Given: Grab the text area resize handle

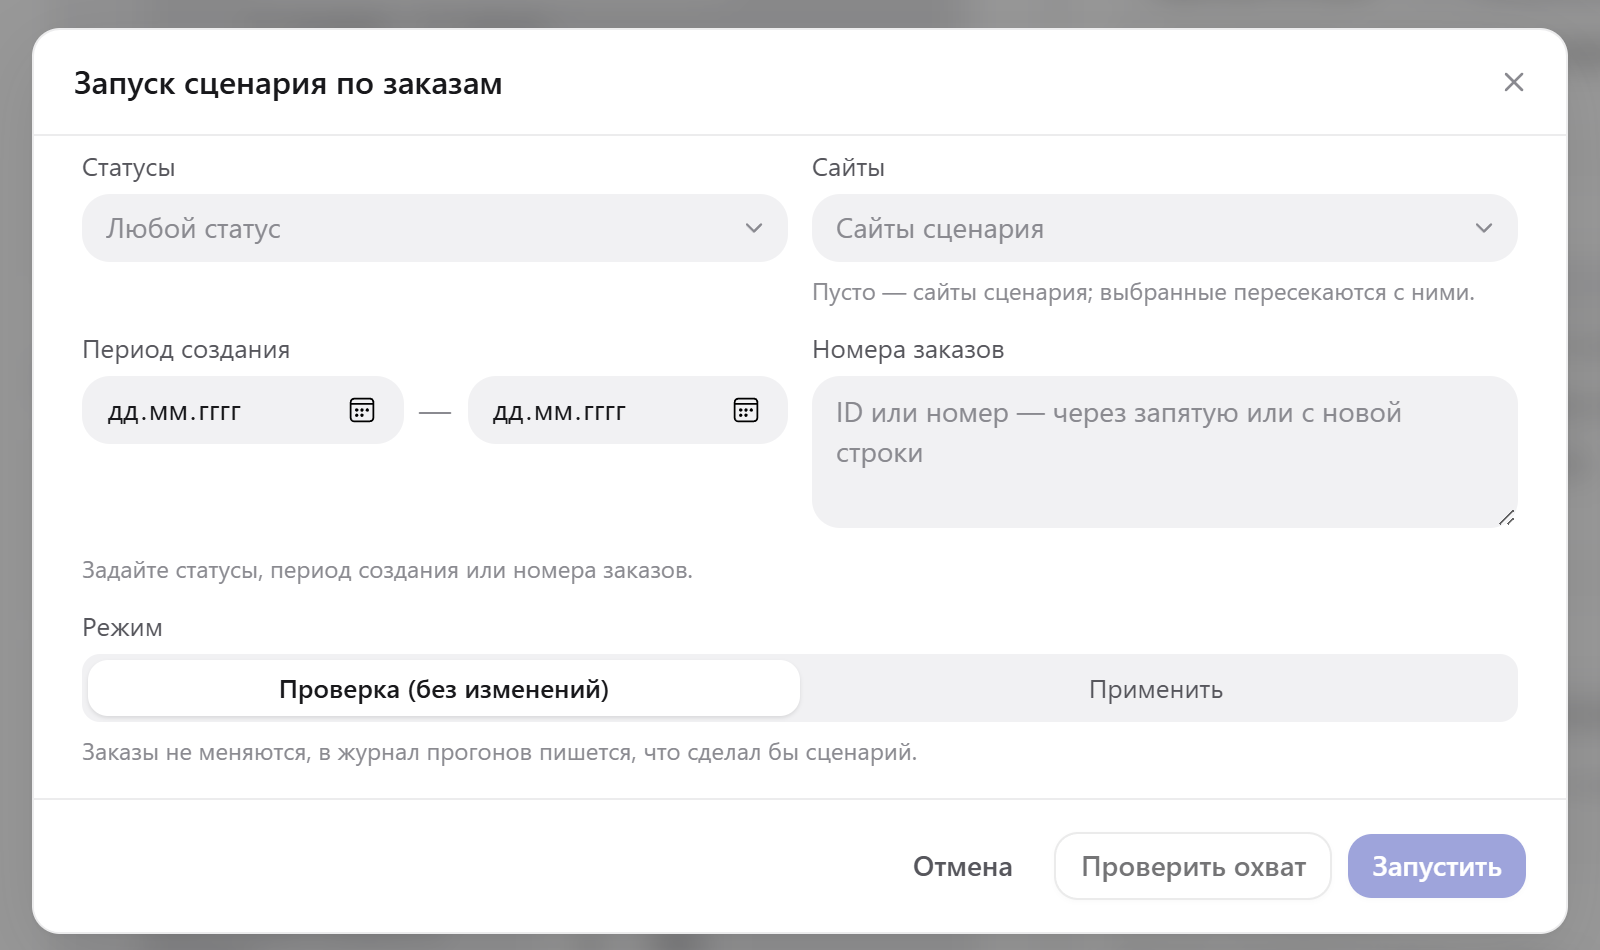Looking at the screenshot, I should [x=1507, y=517].
